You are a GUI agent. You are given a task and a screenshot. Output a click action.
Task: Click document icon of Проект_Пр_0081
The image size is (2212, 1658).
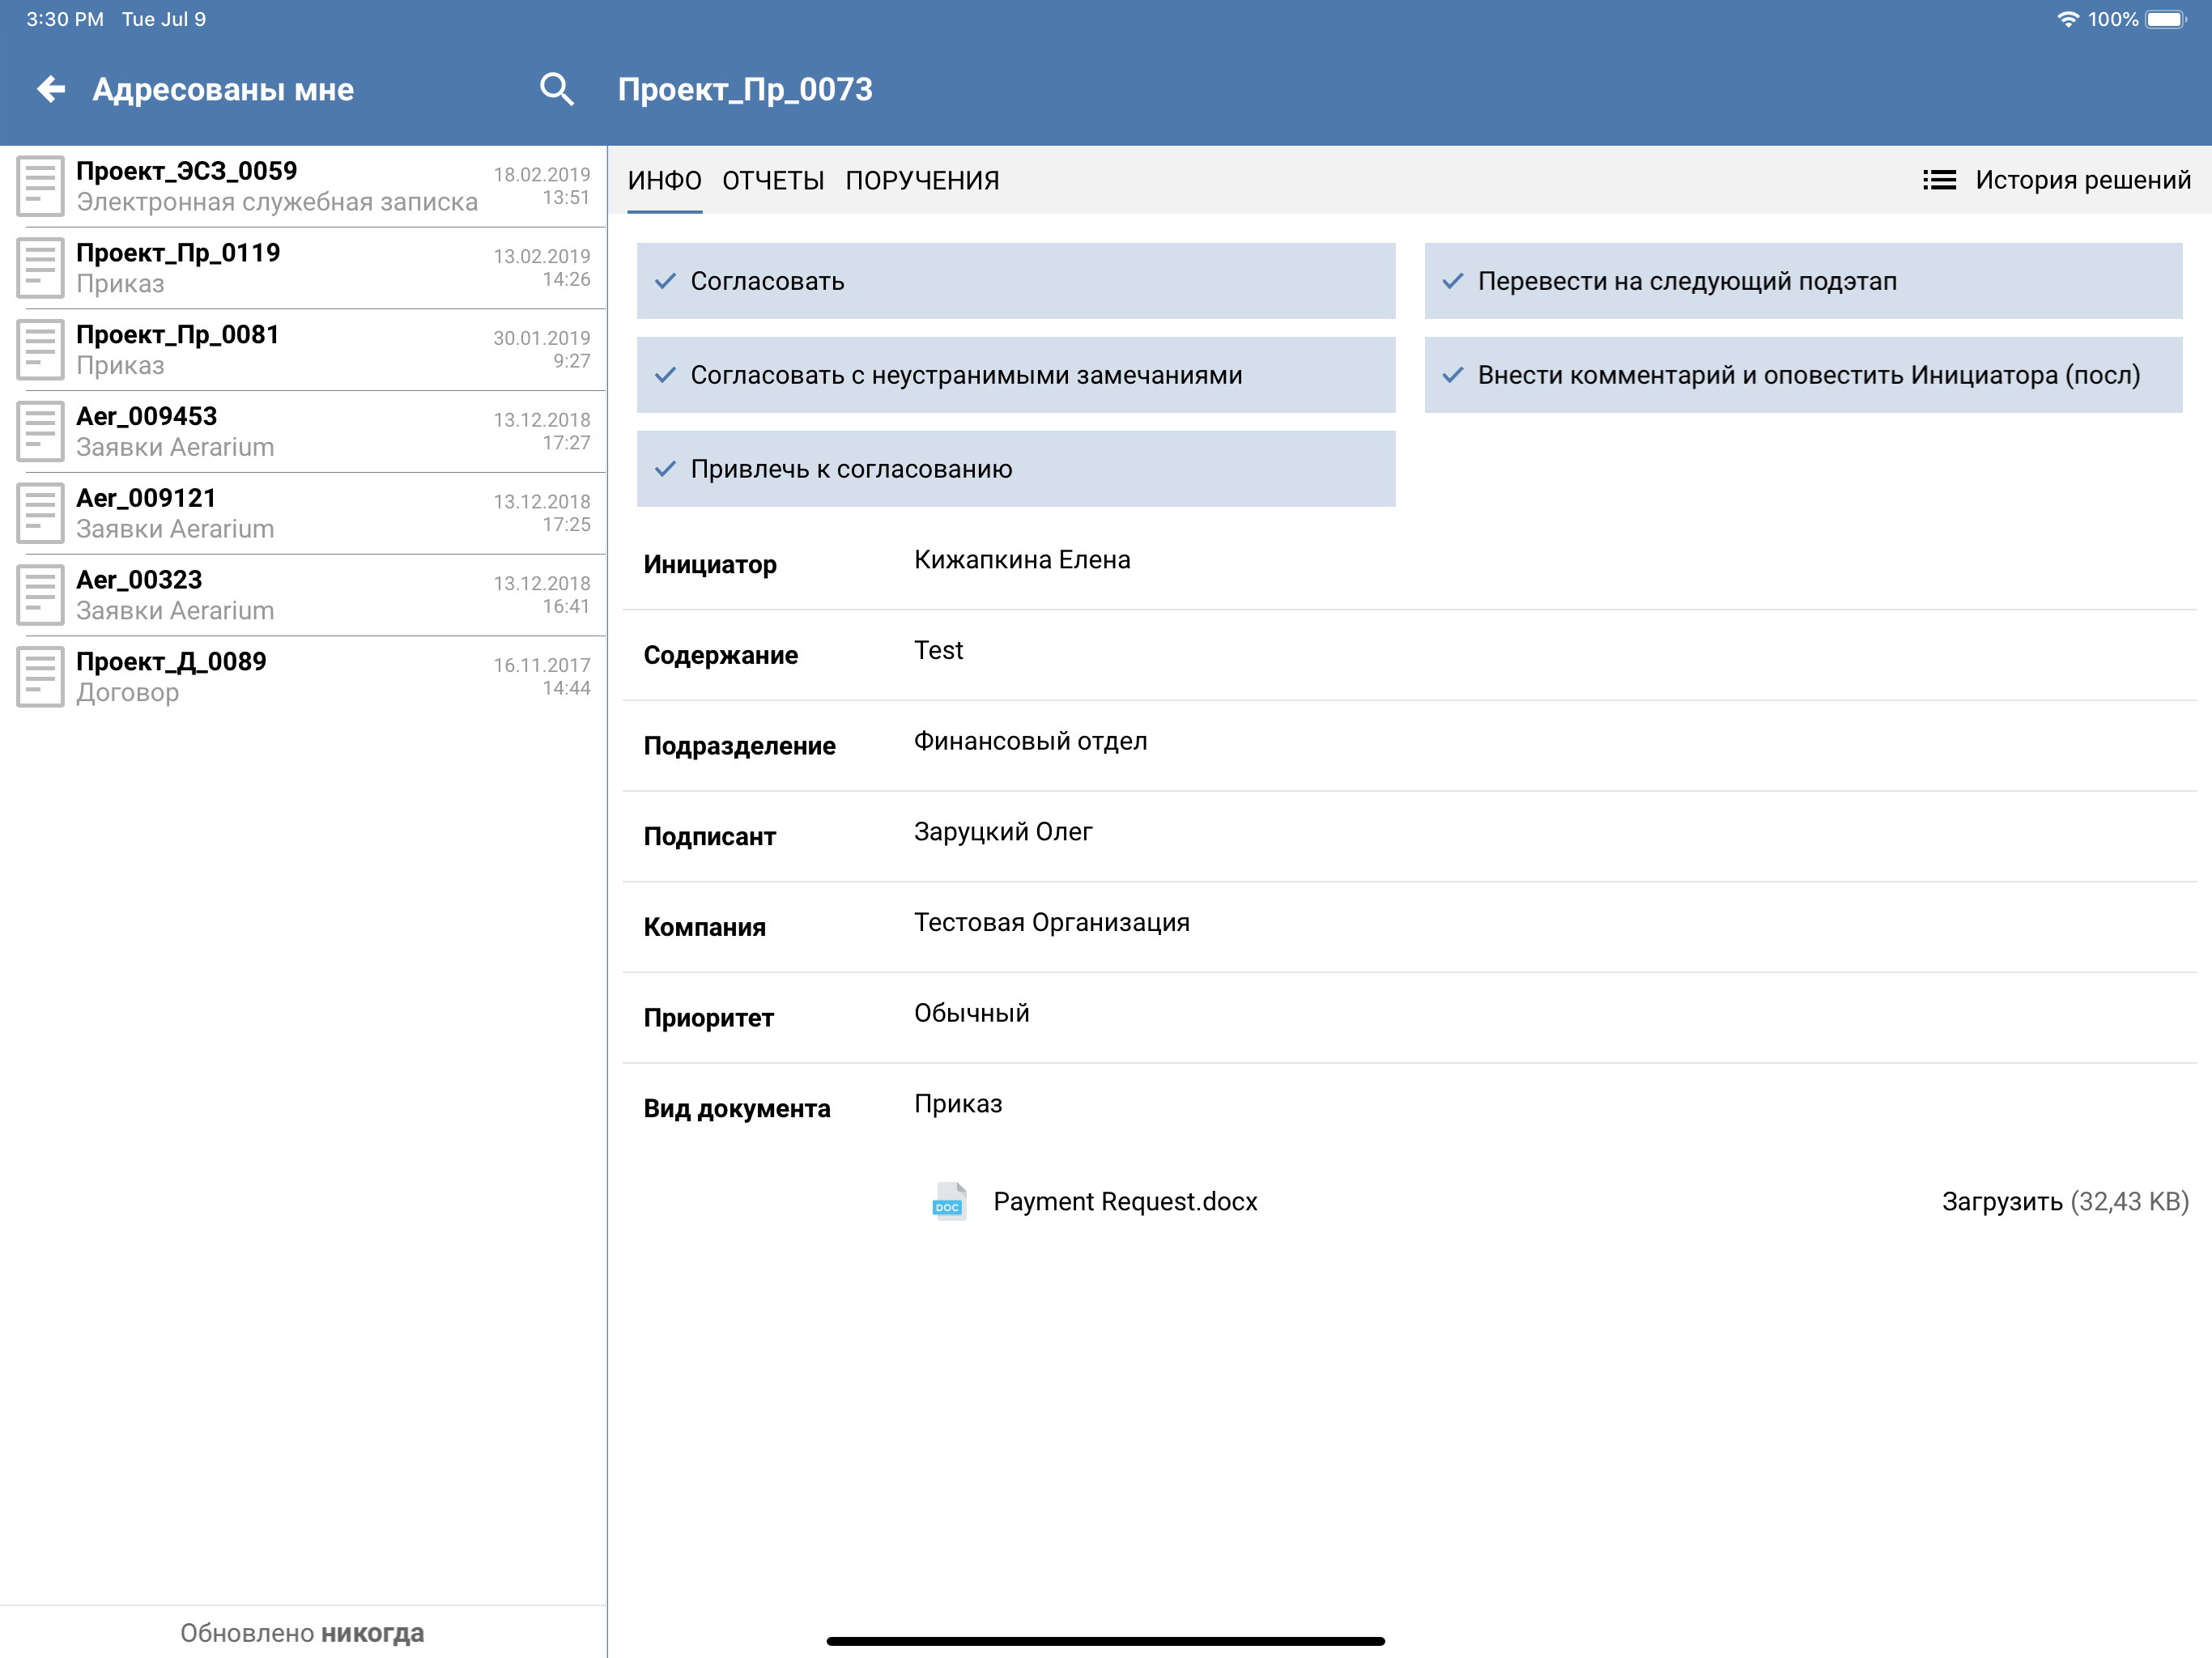pos(40,350)
